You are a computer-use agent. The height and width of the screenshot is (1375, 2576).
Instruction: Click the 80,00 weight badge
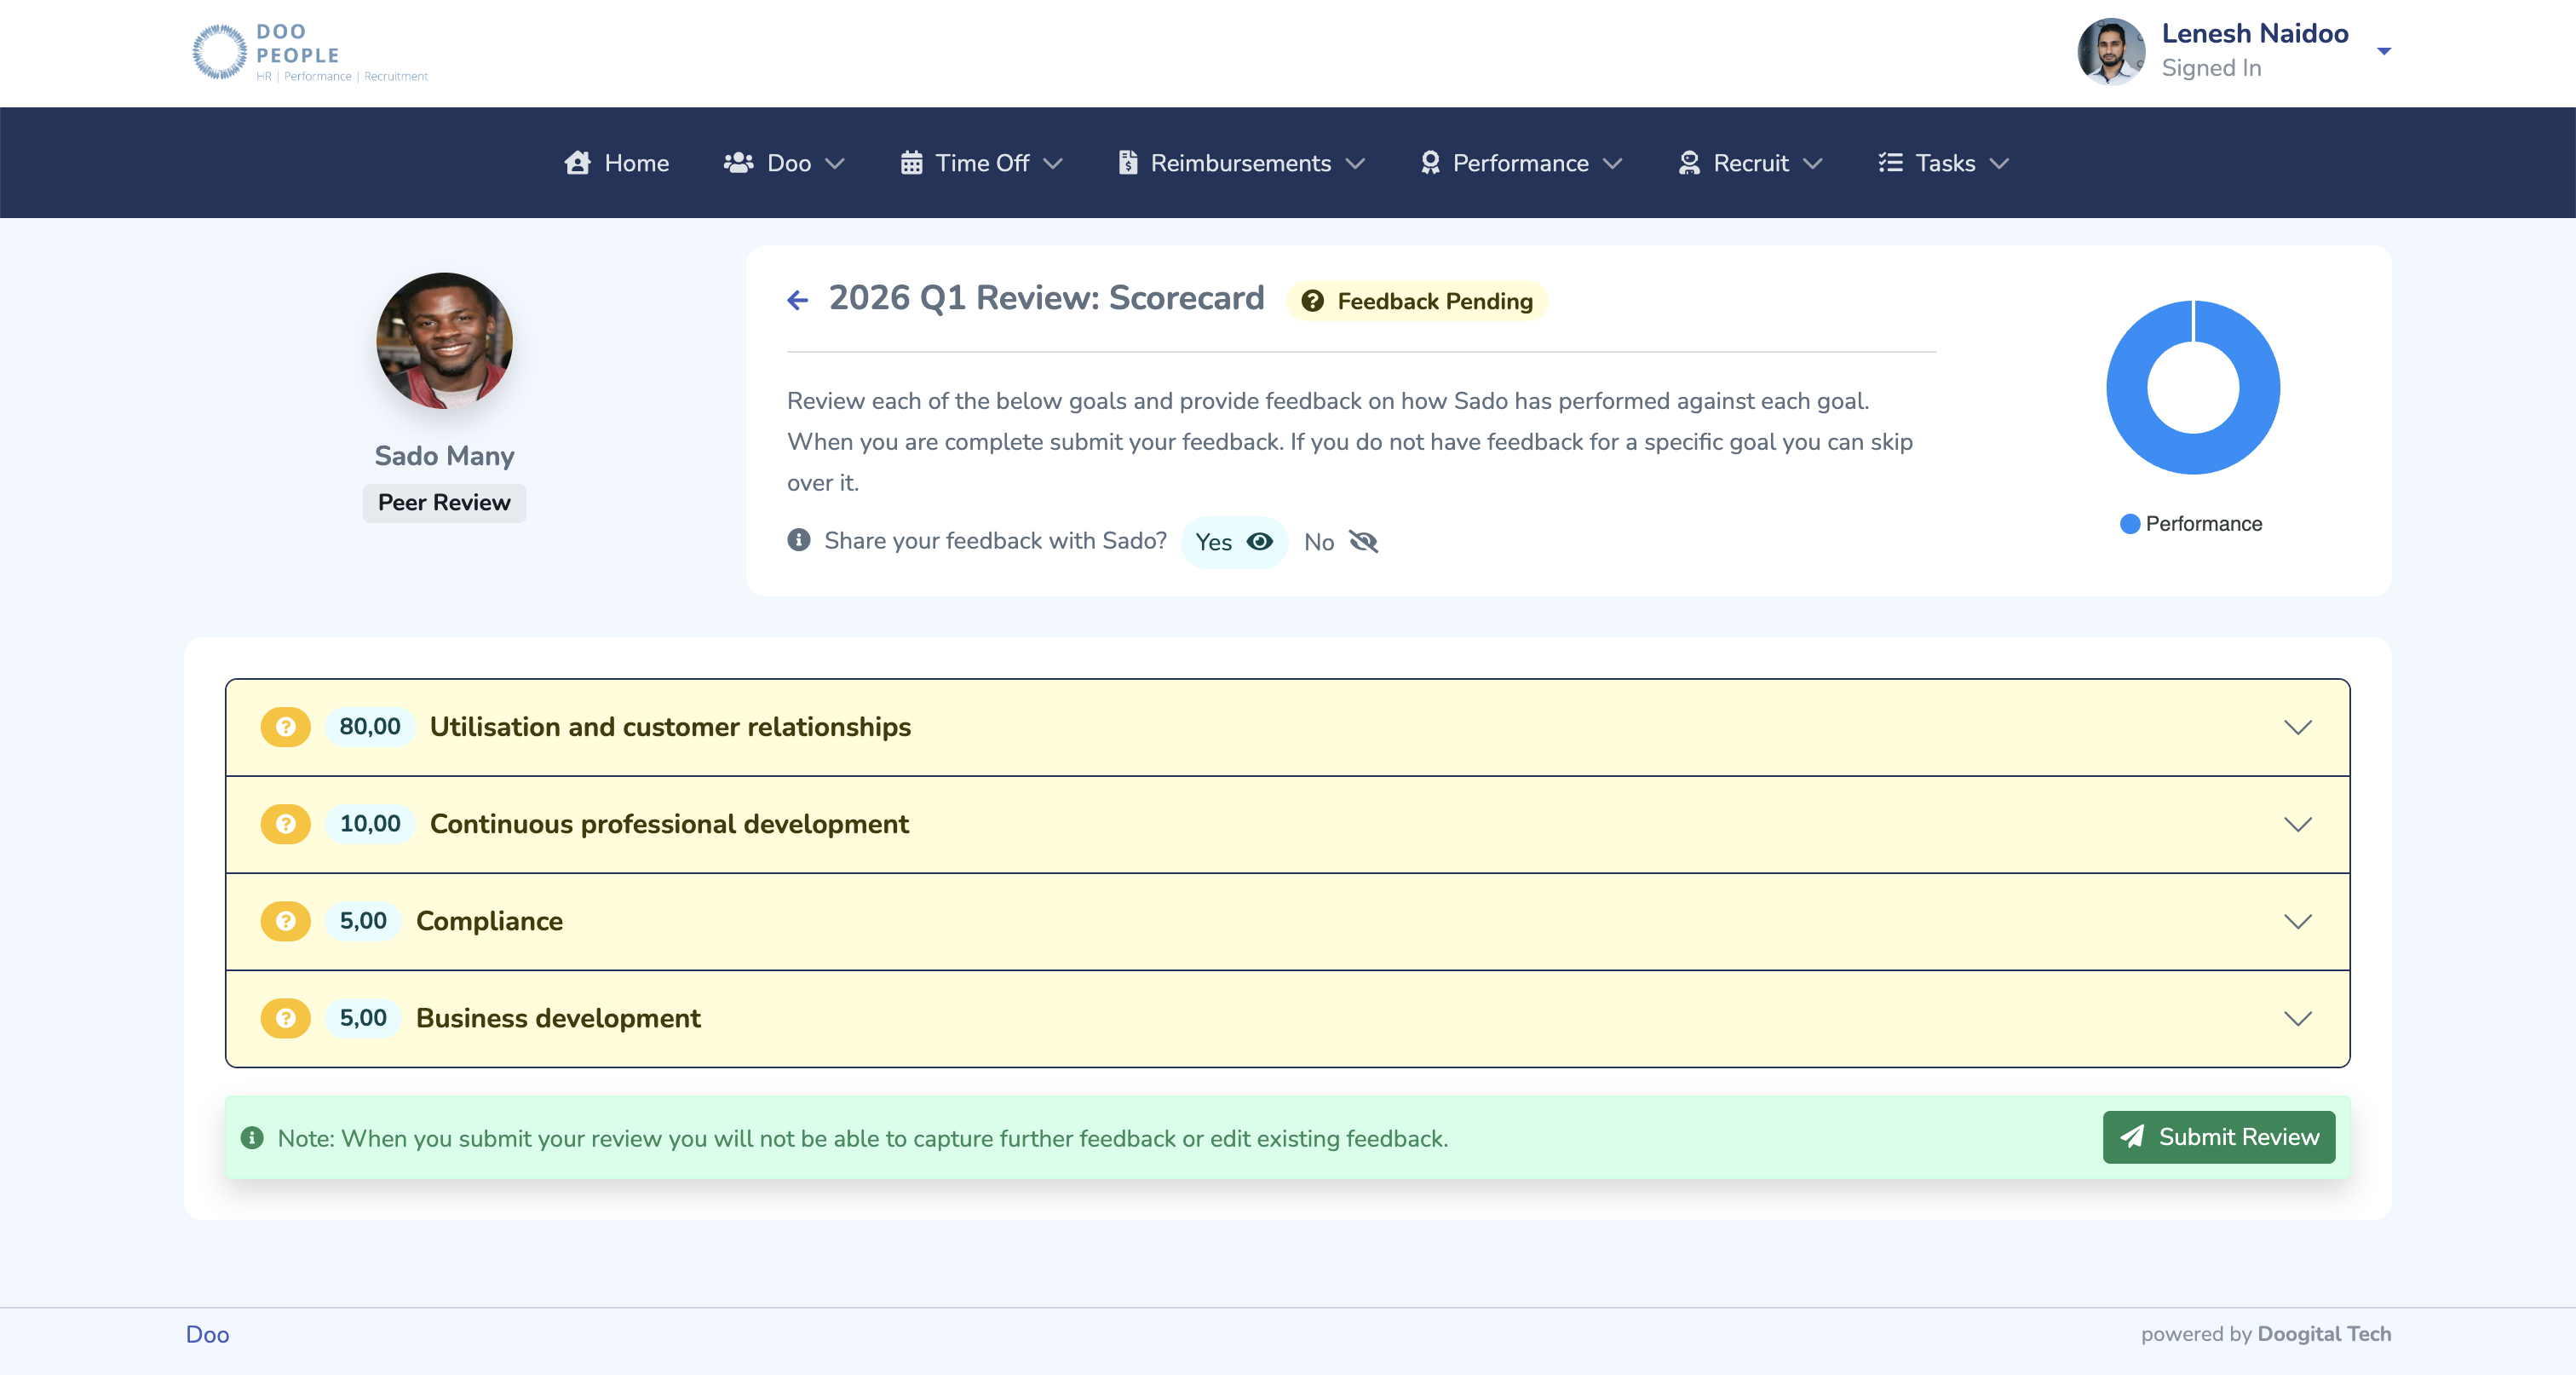pos(369,727)
